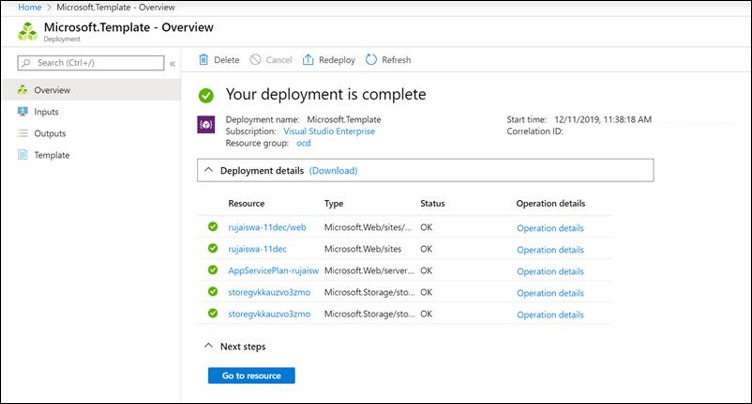752x404 pixels.
Task: Download the deployment details
Action: 333,170
